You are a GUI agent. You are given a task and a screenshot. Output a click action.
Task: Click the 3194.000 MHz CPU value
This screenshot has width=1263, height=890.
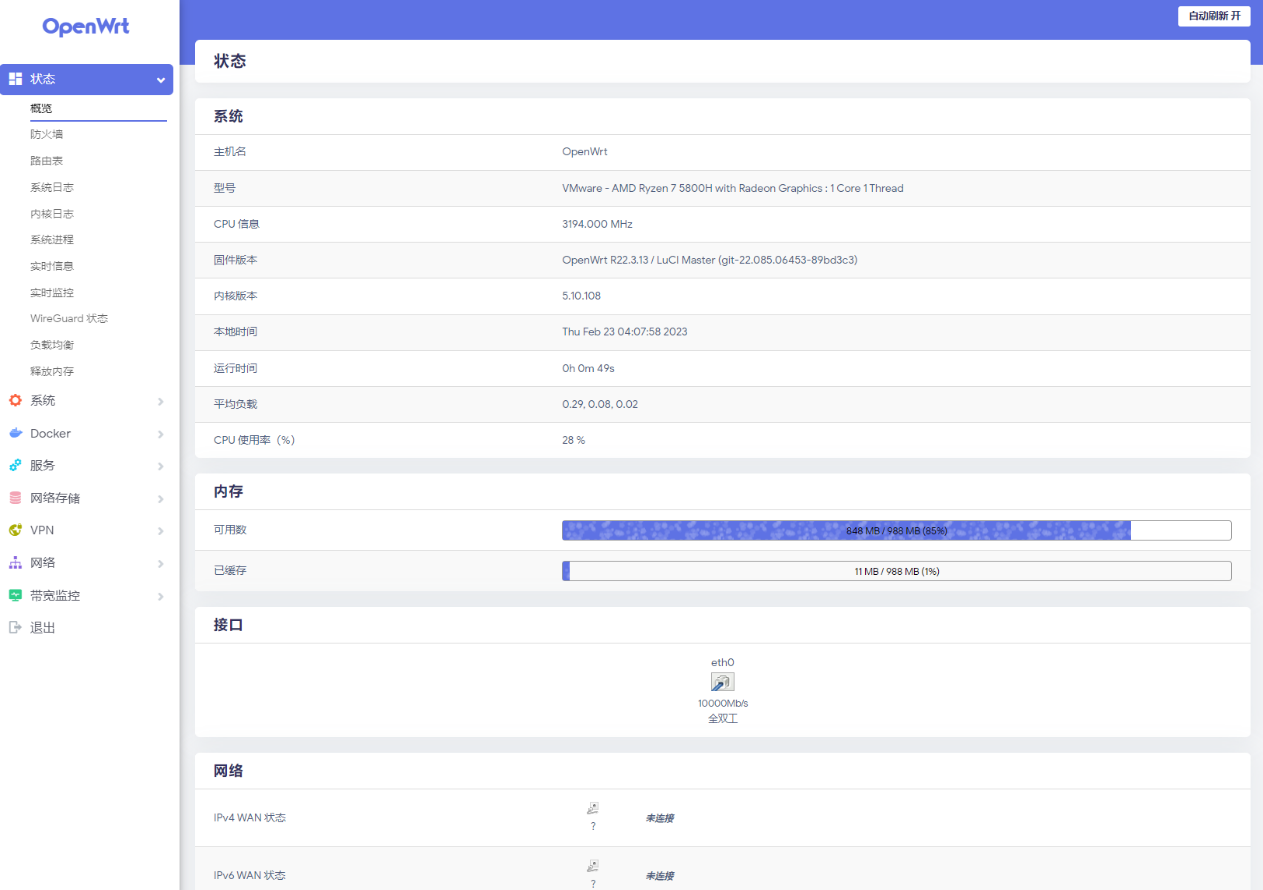(x=597, y=224)
